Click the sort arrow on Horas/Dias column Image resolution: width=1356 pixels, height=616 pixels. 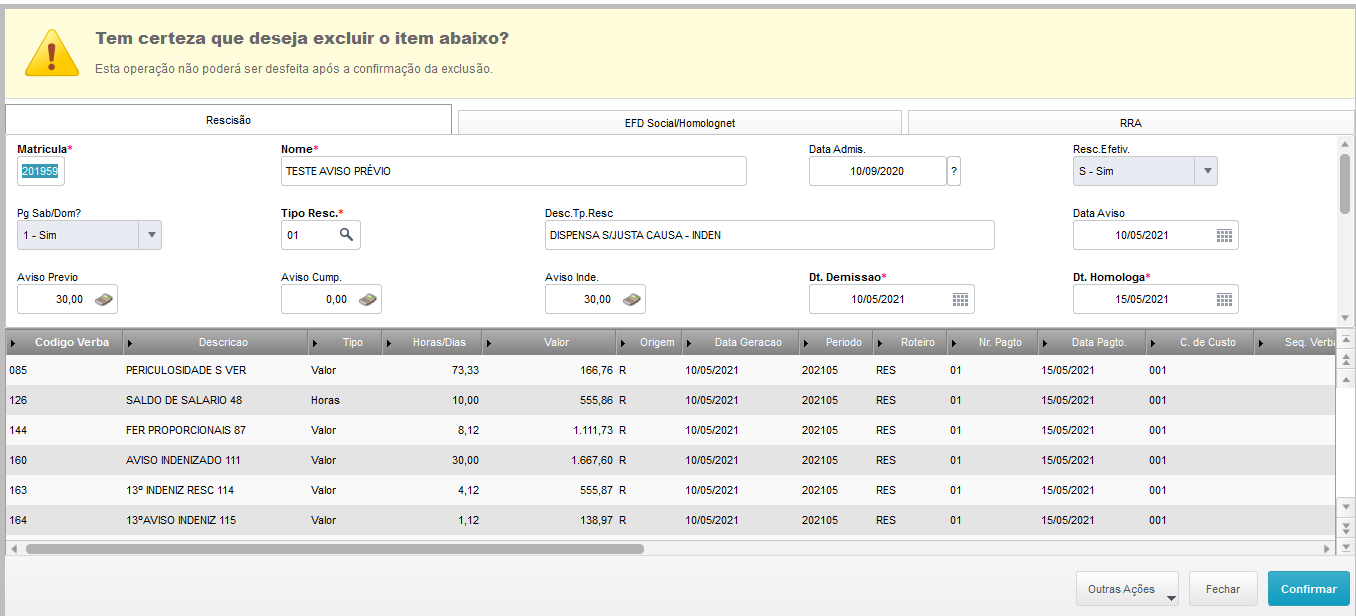388,343
